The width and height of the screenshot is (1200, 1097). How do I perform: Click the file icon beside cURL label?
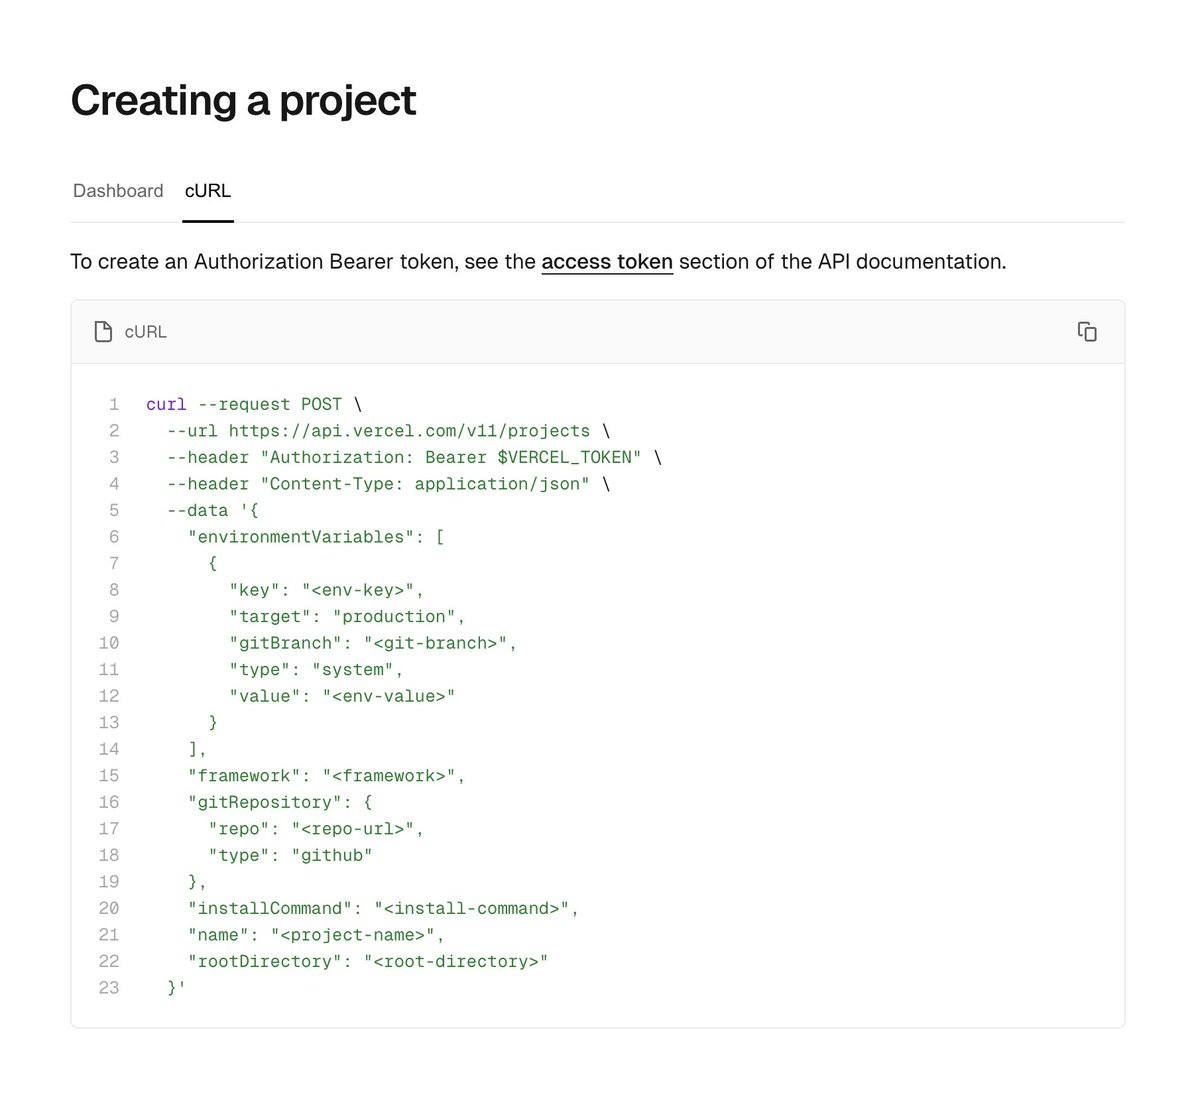103,331
